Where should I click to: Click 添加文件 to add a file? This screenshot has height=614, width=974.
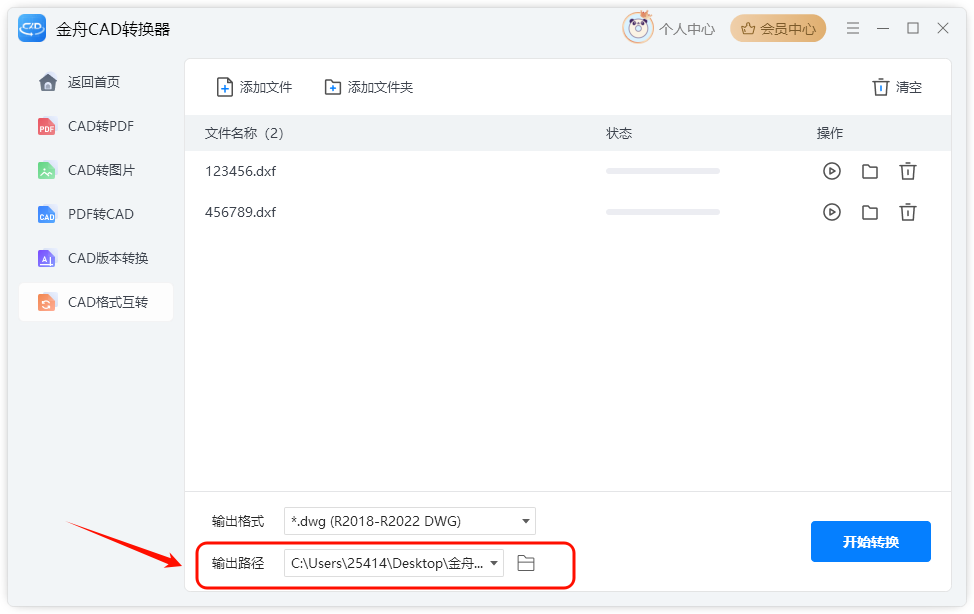point(254,87)
